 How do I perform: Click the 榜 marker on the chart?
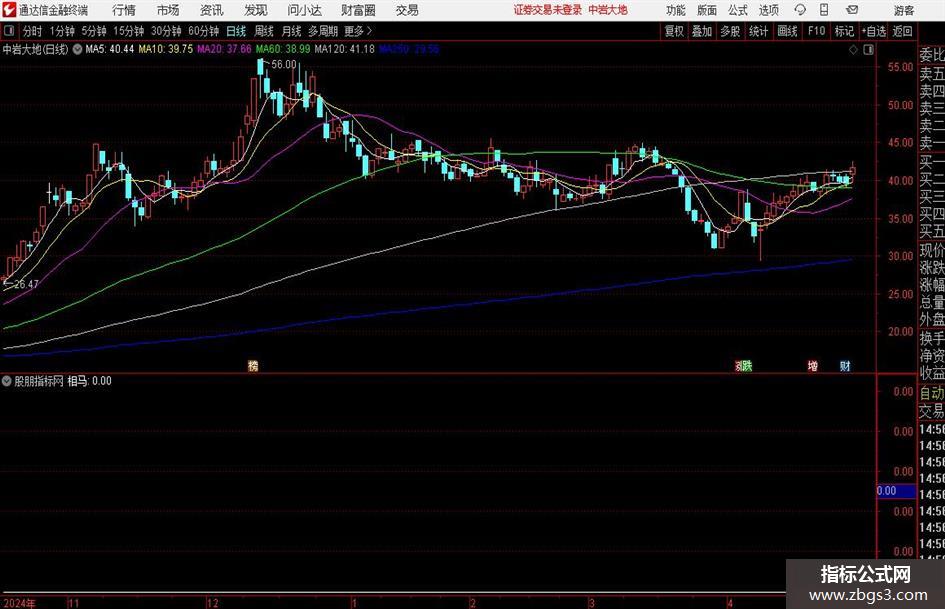coord(253,366)
